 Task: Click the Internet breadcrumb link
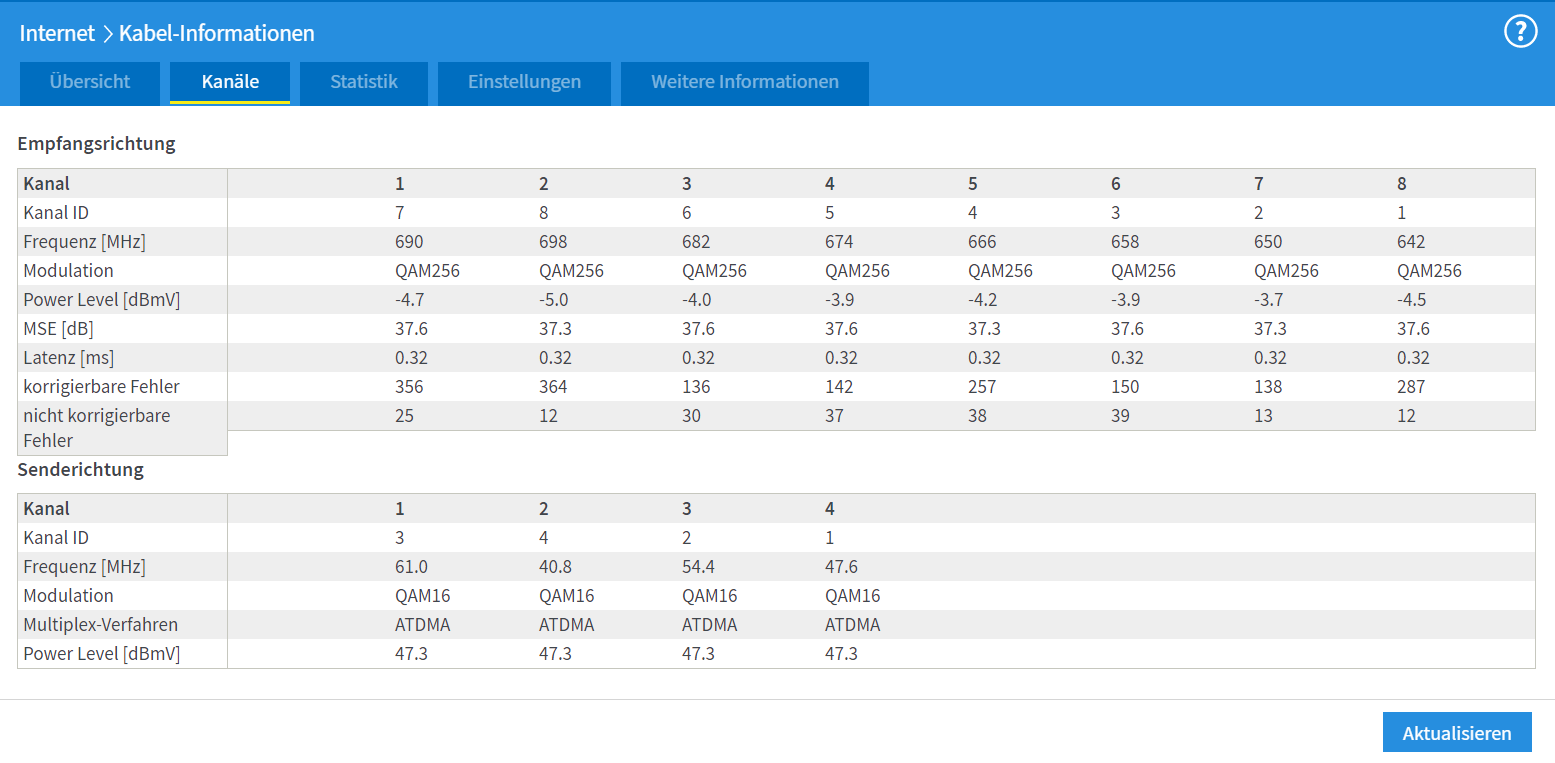(x=57, y=33)
